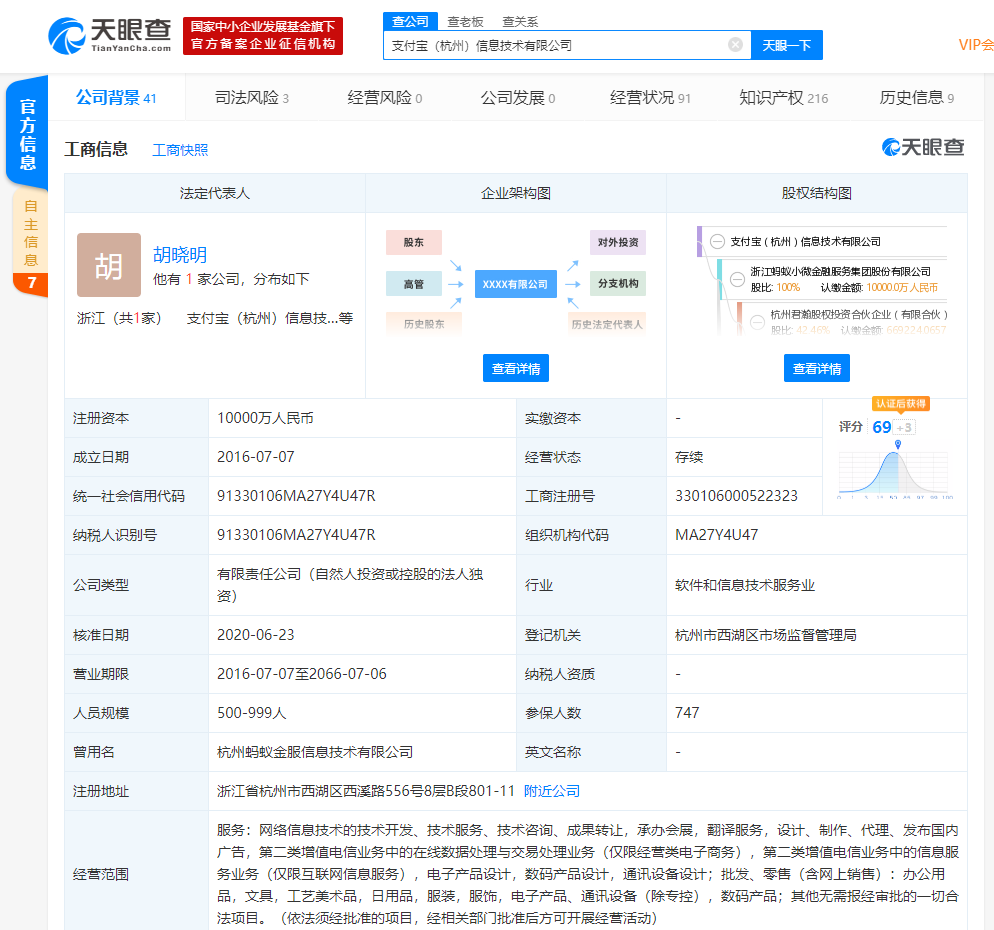Click the 天眼一下 search button
994x930 pixels.
787,45
